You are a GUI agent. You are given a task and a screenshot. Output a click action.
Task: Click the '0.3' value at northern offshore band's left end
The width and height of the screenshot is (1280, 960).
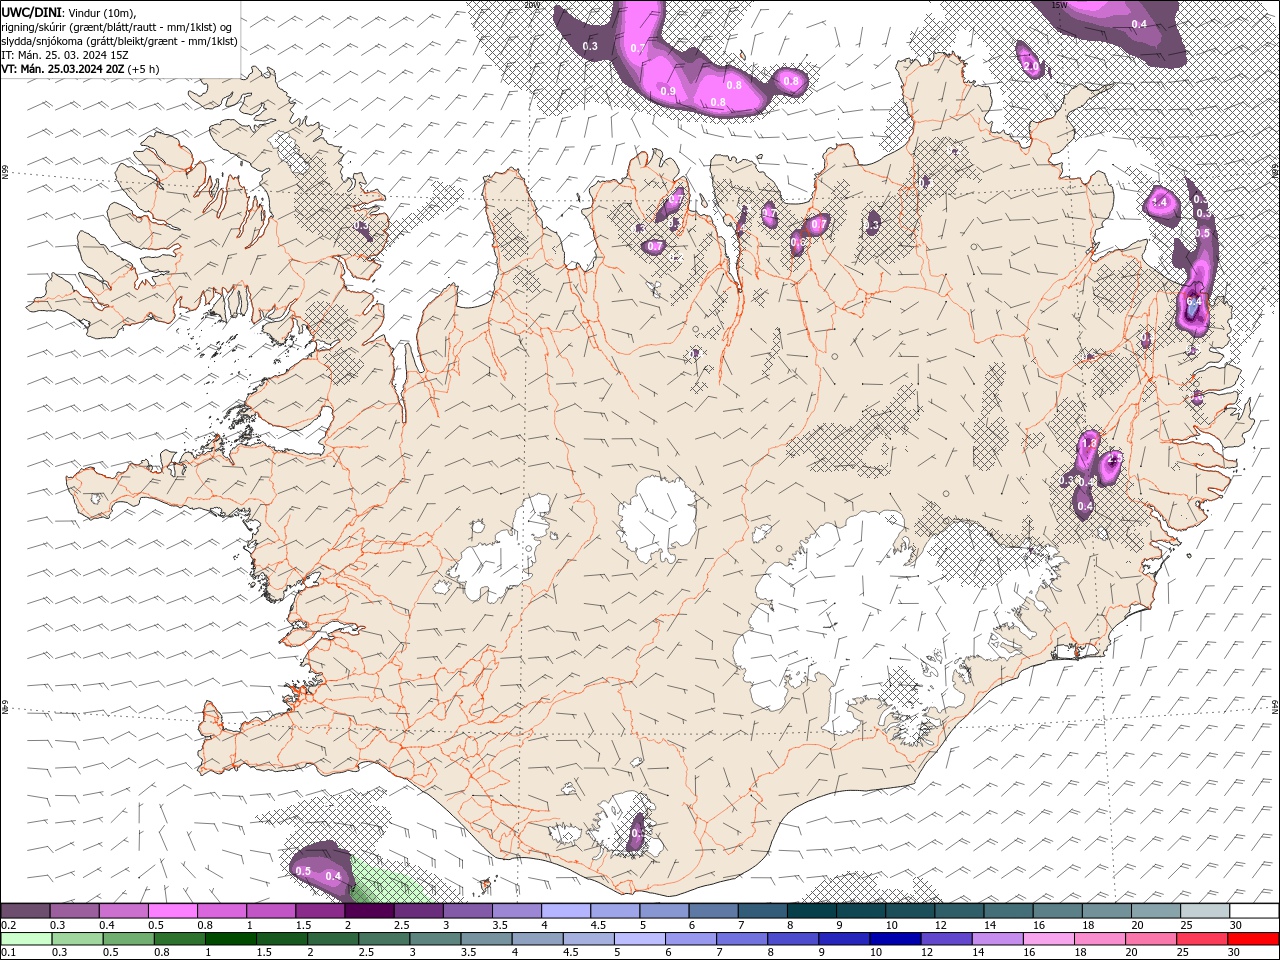(590, 46)
